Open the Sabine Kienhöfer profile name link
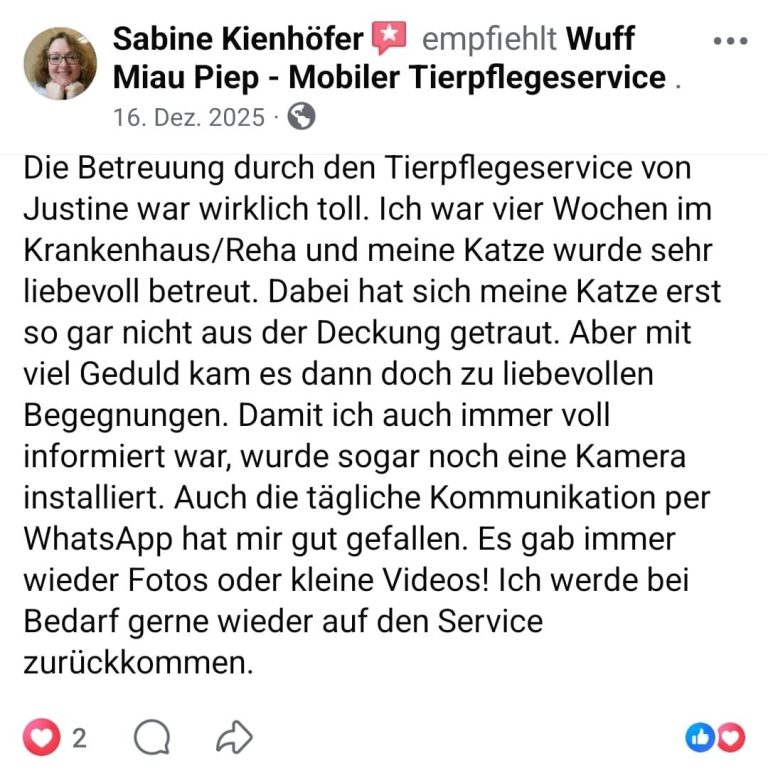768x773 pixels. coord(238,38)
